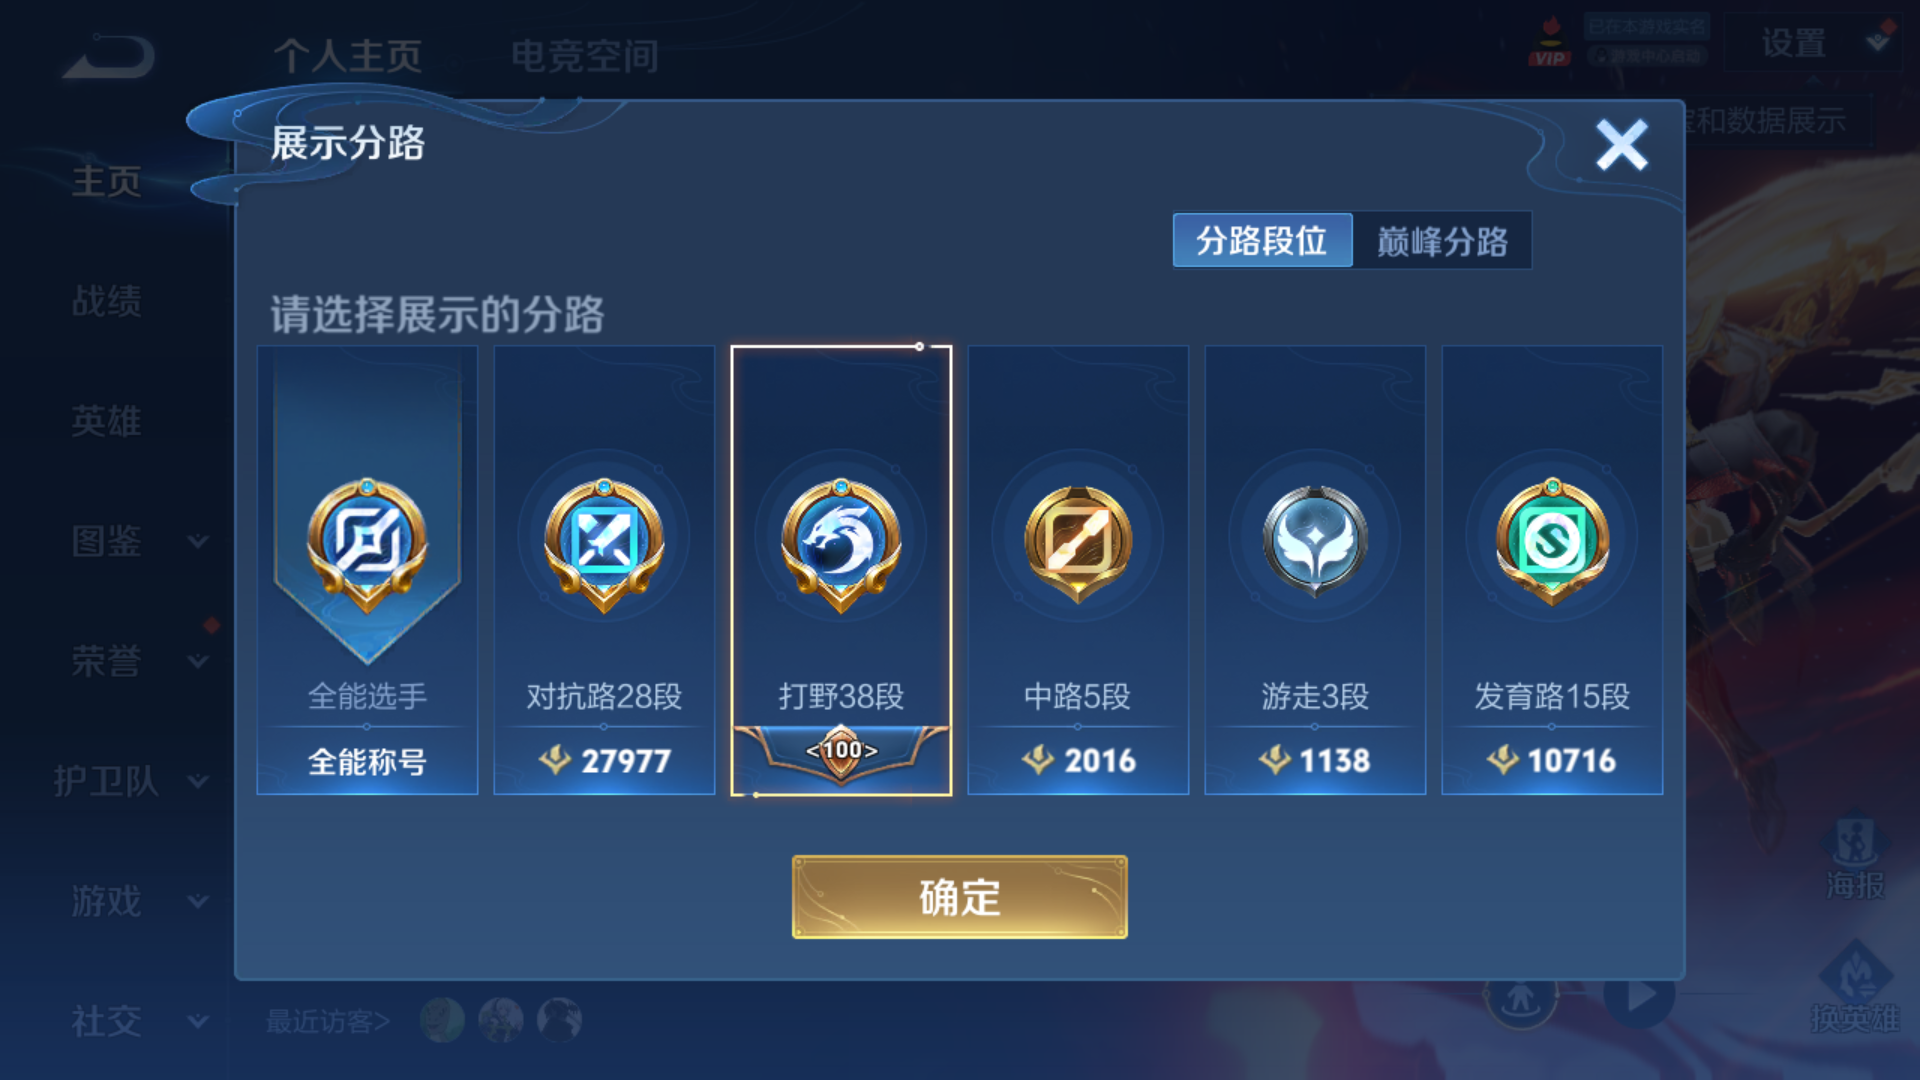Open the 个人主页 tab
The image size is (1920, 1080).
348,56
